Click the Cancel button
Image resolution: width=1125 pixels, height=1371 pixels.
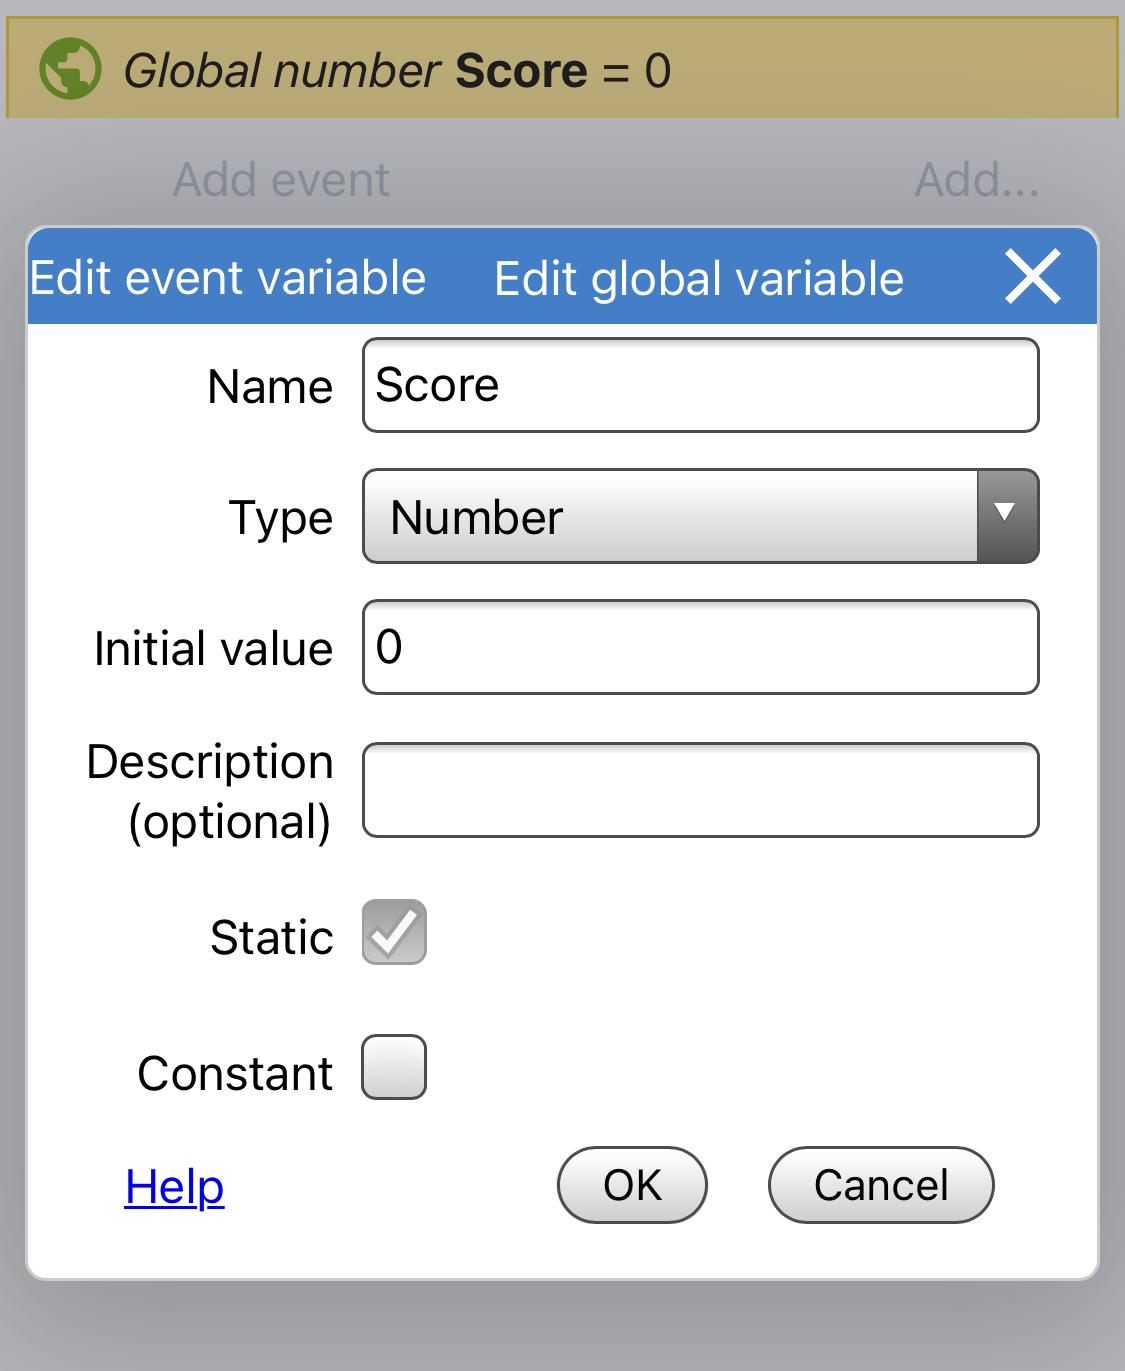click(x=881, y=1185)
